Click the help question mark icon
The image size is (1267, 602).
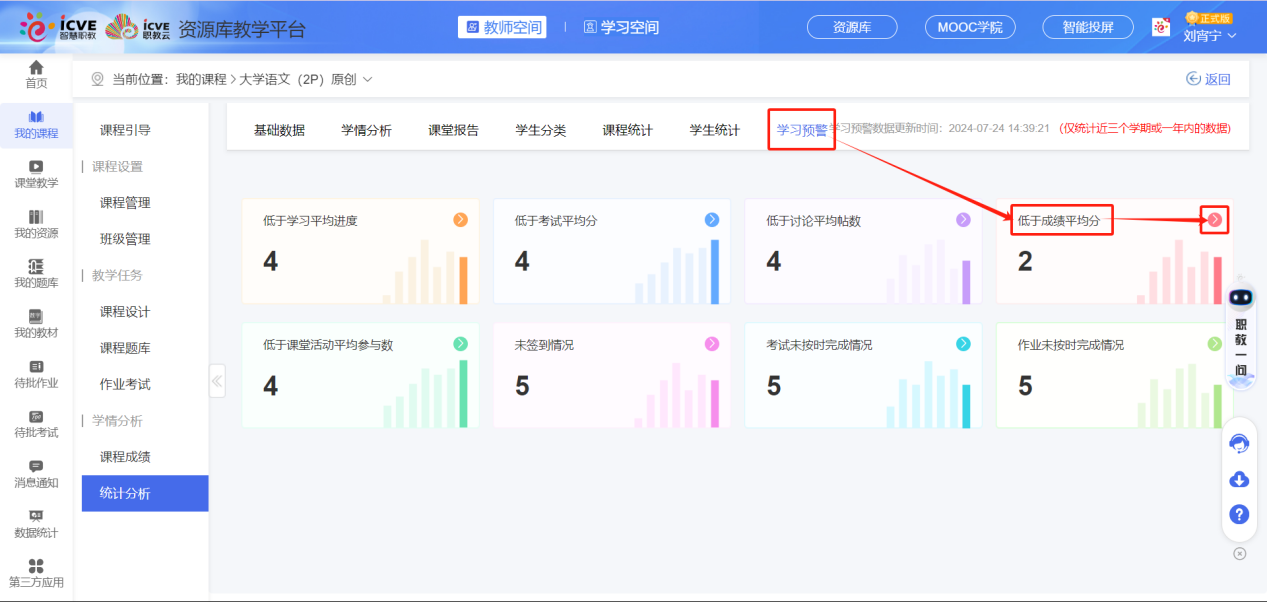[1239, 514]
